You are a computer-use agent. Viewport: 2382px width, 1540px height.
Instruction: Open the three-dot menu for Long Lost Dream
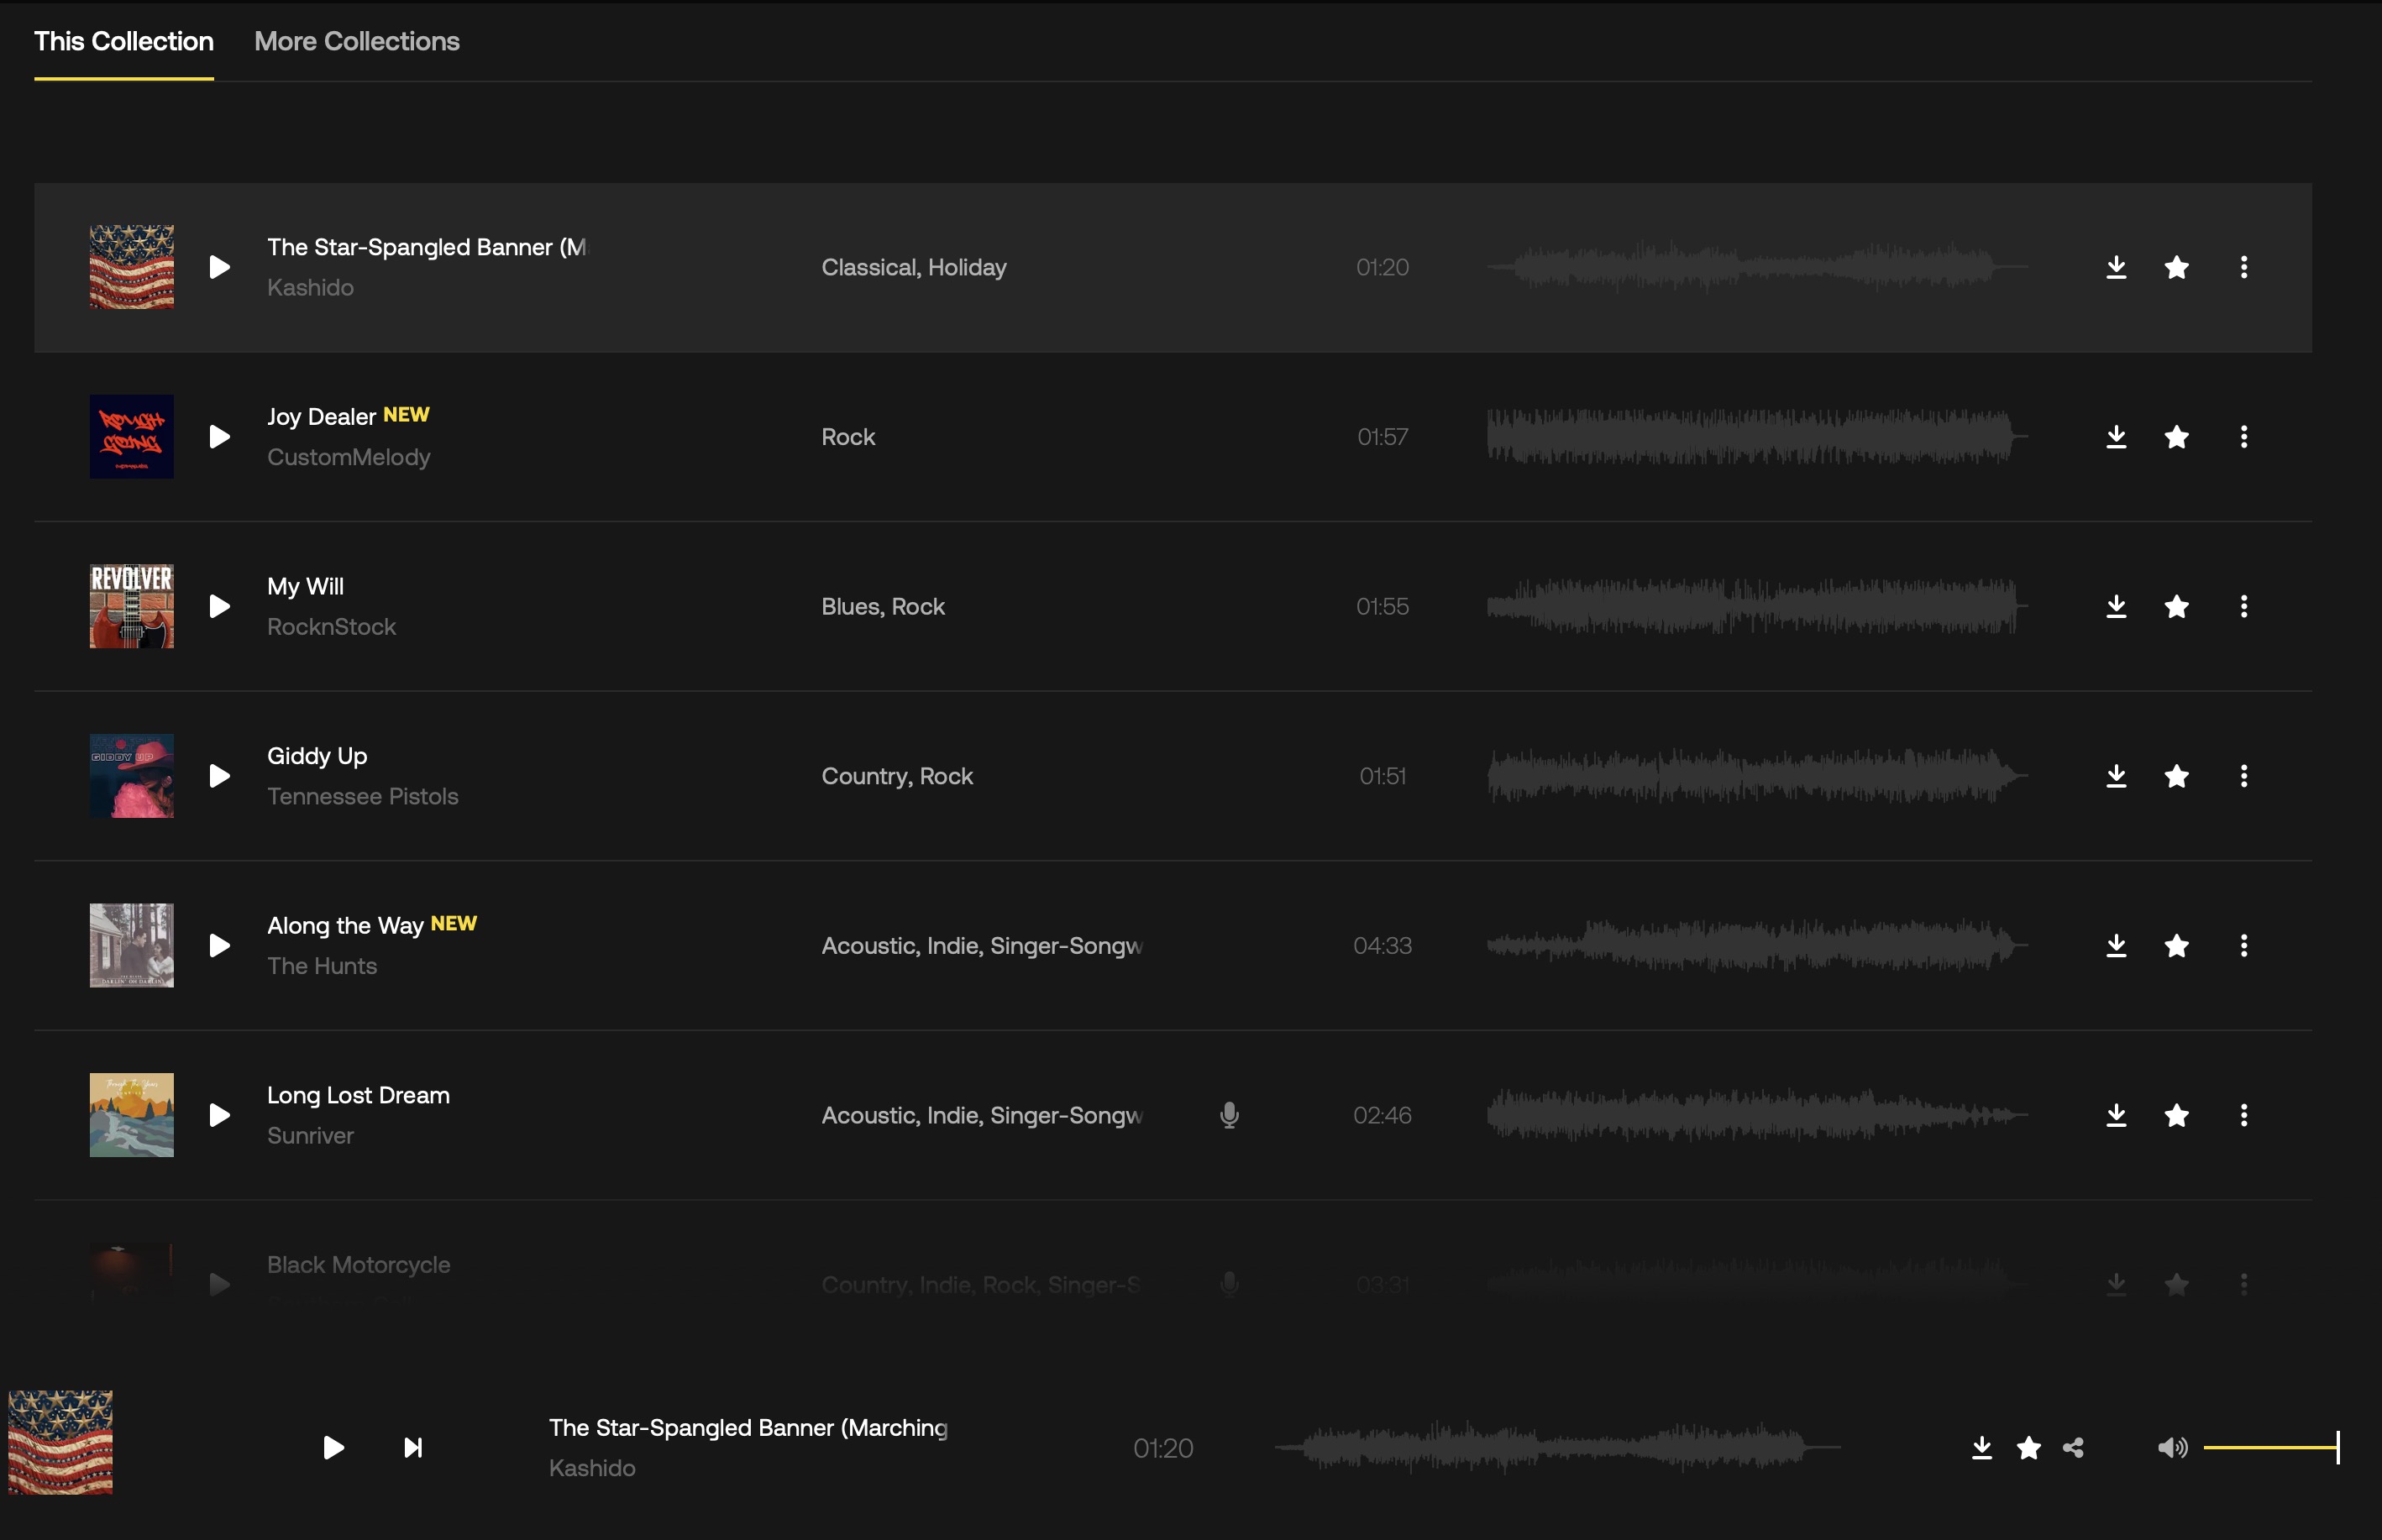(x=2244, y=1115)
